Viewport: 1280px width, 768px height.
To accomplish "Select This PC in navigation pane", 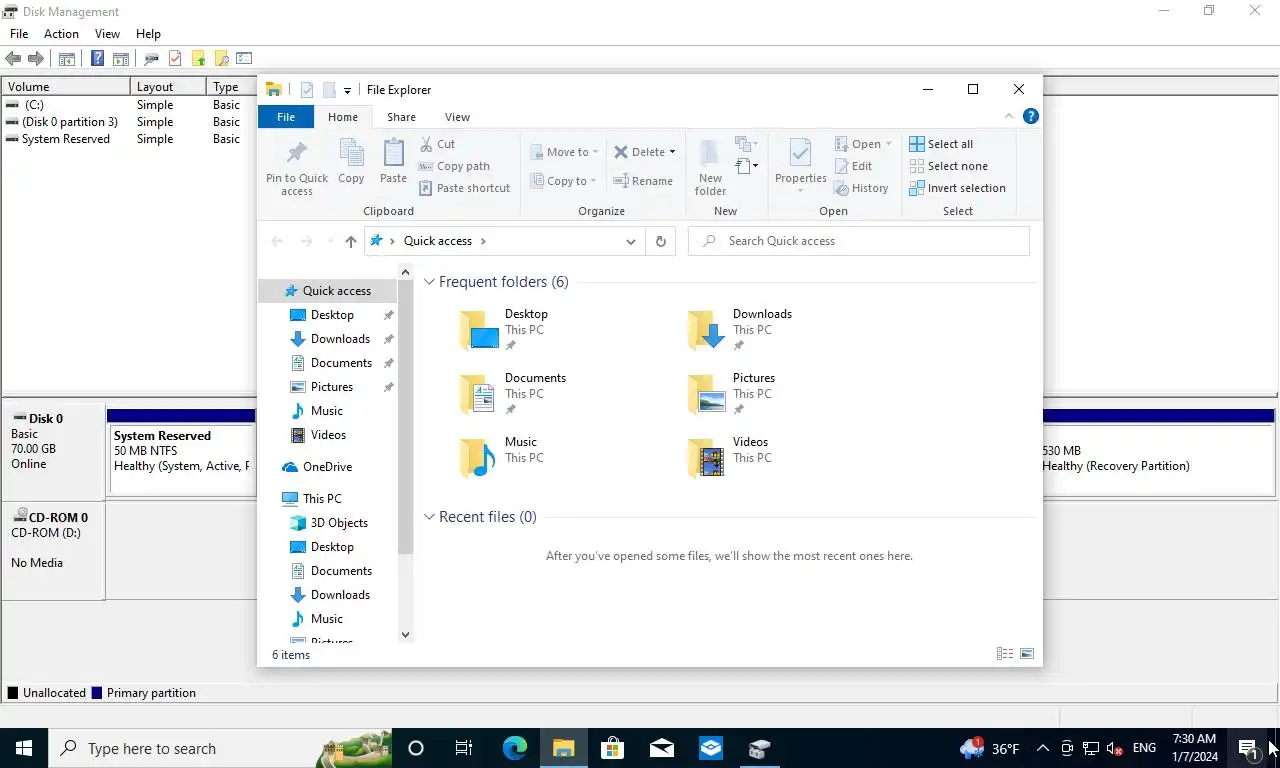I will click(x=322, y=499).
